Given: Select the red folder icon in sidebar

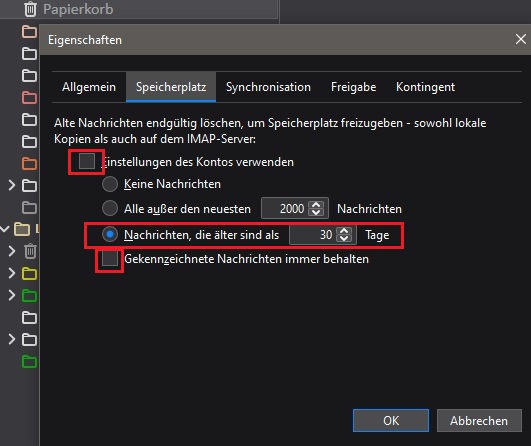Looking at the screenshot, I should click(x=29, y=98).
